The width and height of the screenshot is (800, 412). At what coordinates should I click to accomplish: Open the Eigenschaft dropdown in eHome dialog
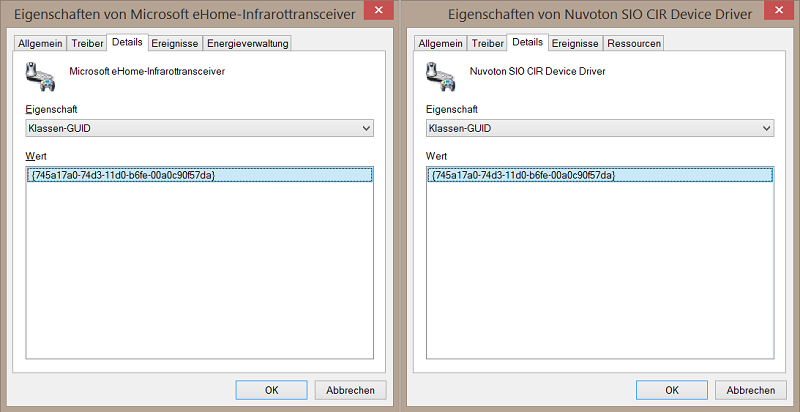(x=199, y=128)
